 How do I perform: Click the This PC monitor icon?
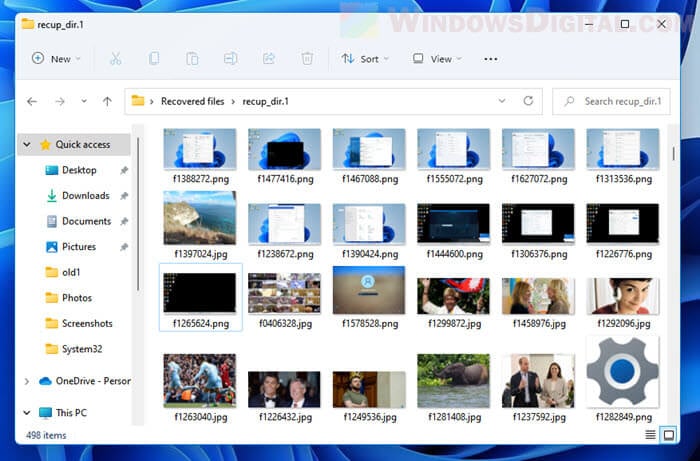point(45,413)
